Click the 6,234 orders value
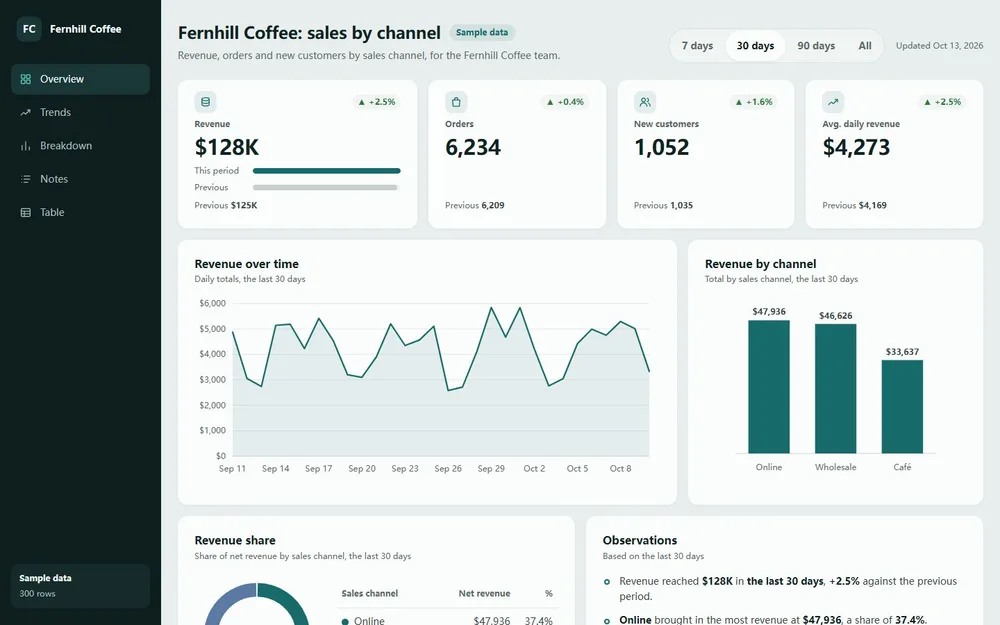The height and width of the screenshot is (625, 1000). click(473, 147)
